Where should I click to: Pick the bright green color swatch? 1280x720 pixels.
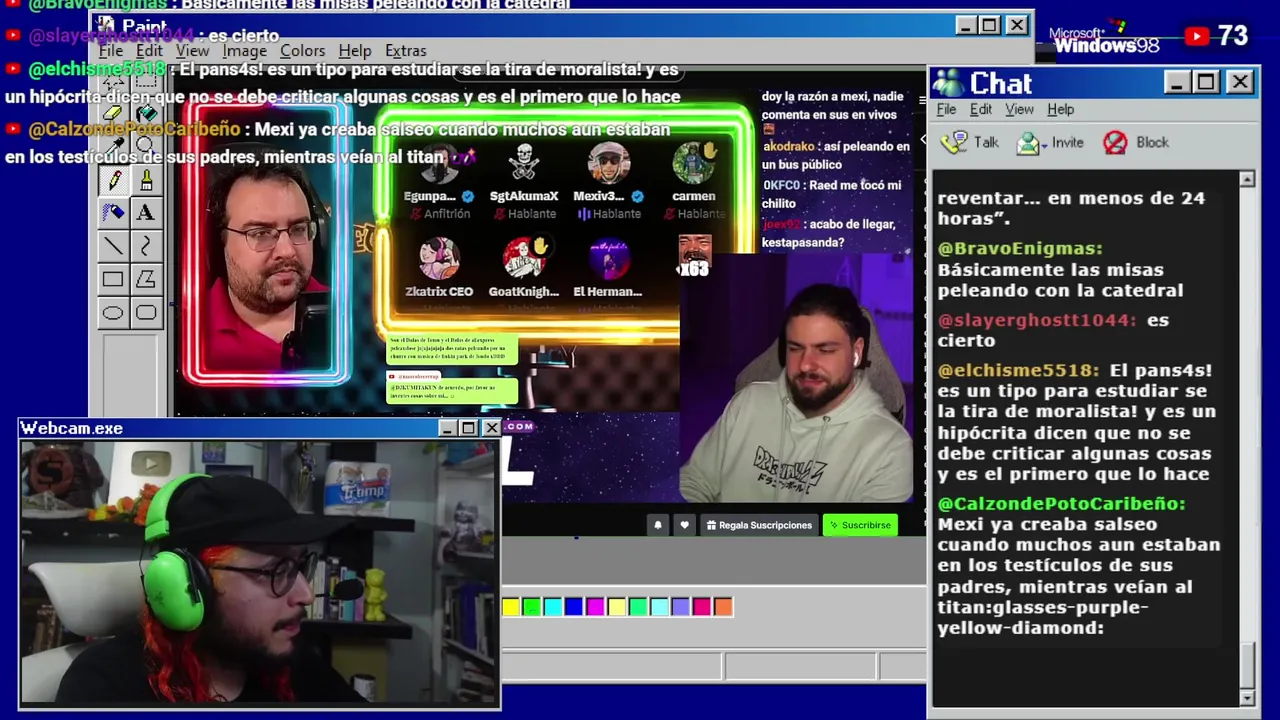[532, 607]
